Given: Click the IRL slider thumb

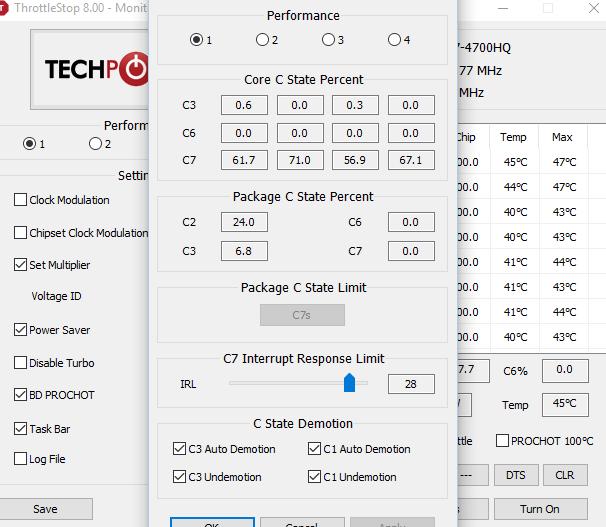Looking at the screenshot, I should 349,383.
